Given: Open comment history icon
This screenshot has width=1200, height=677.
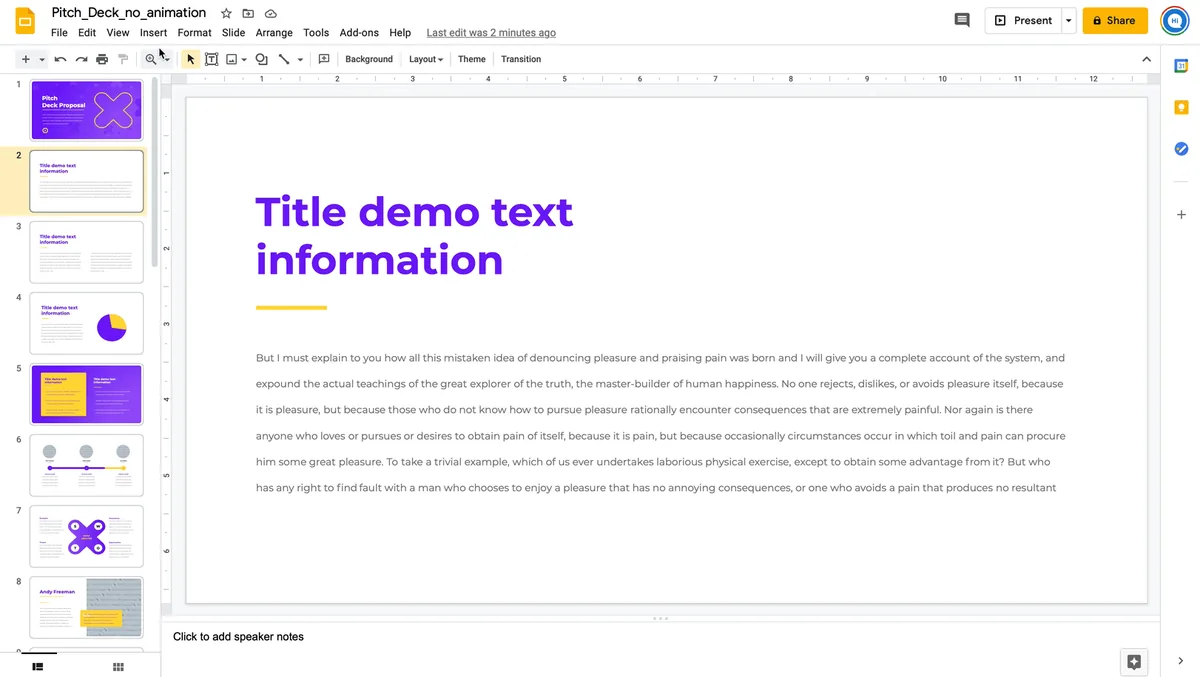Looking at the screenshot, I should point(962,20).
